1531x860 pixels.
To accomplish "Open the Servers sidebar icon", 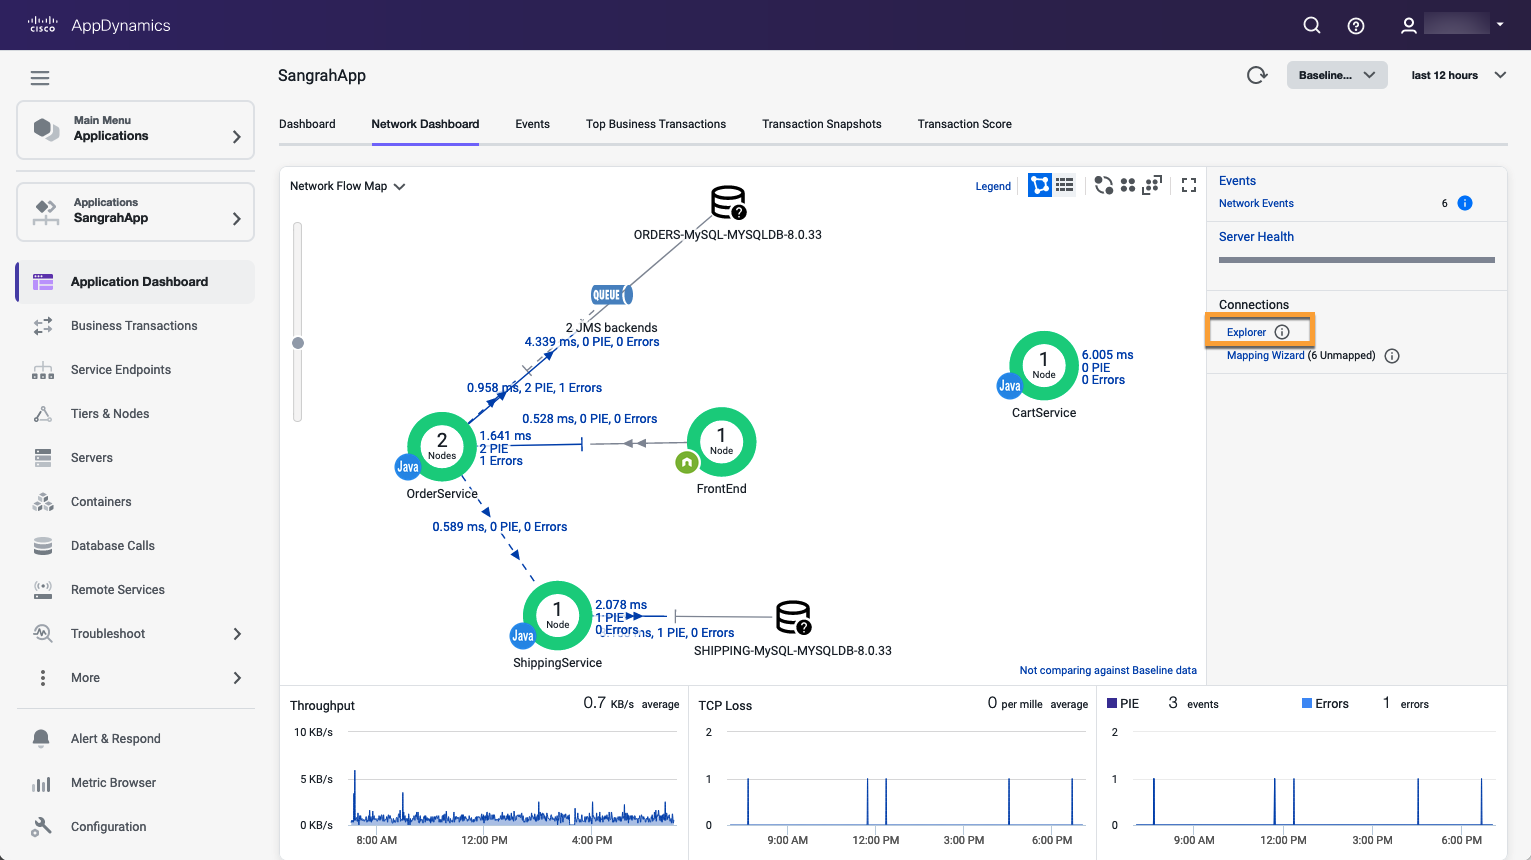I will (43, 458).
